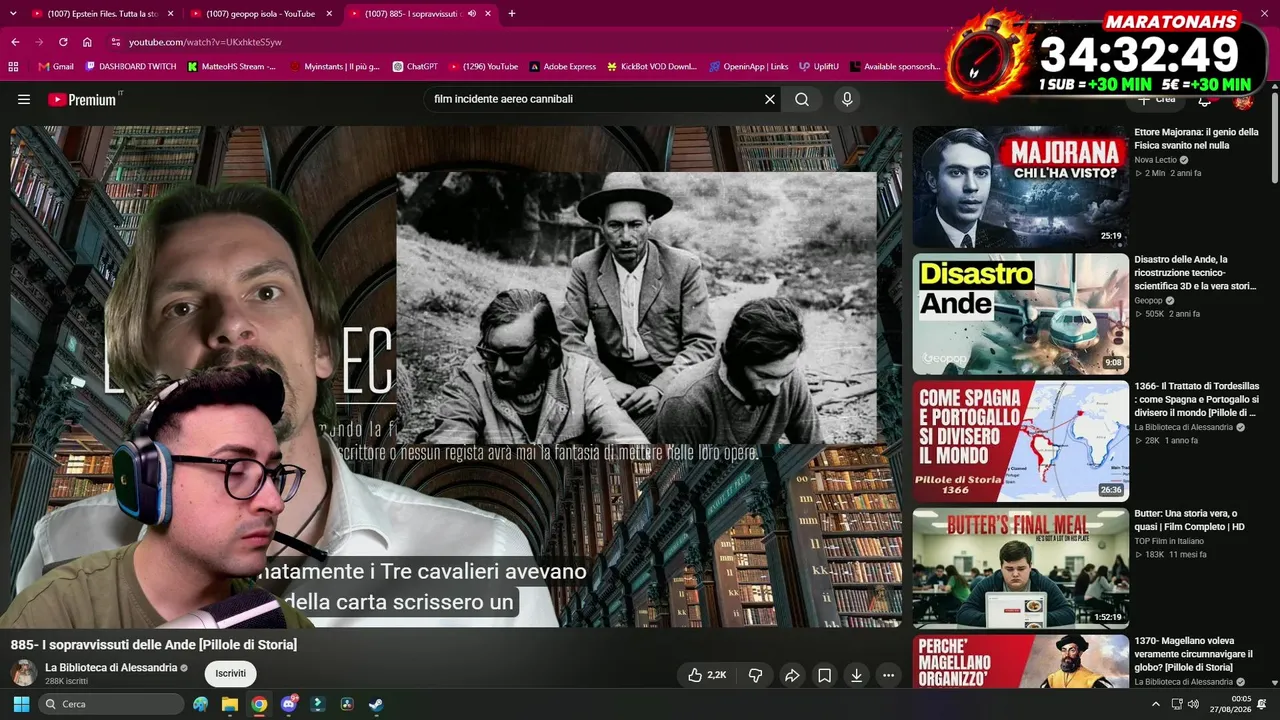Open KickBot VOD Downloader bookmark
Image resolution: width=1280 pixels, height=720 pixels.
point(652,67)
